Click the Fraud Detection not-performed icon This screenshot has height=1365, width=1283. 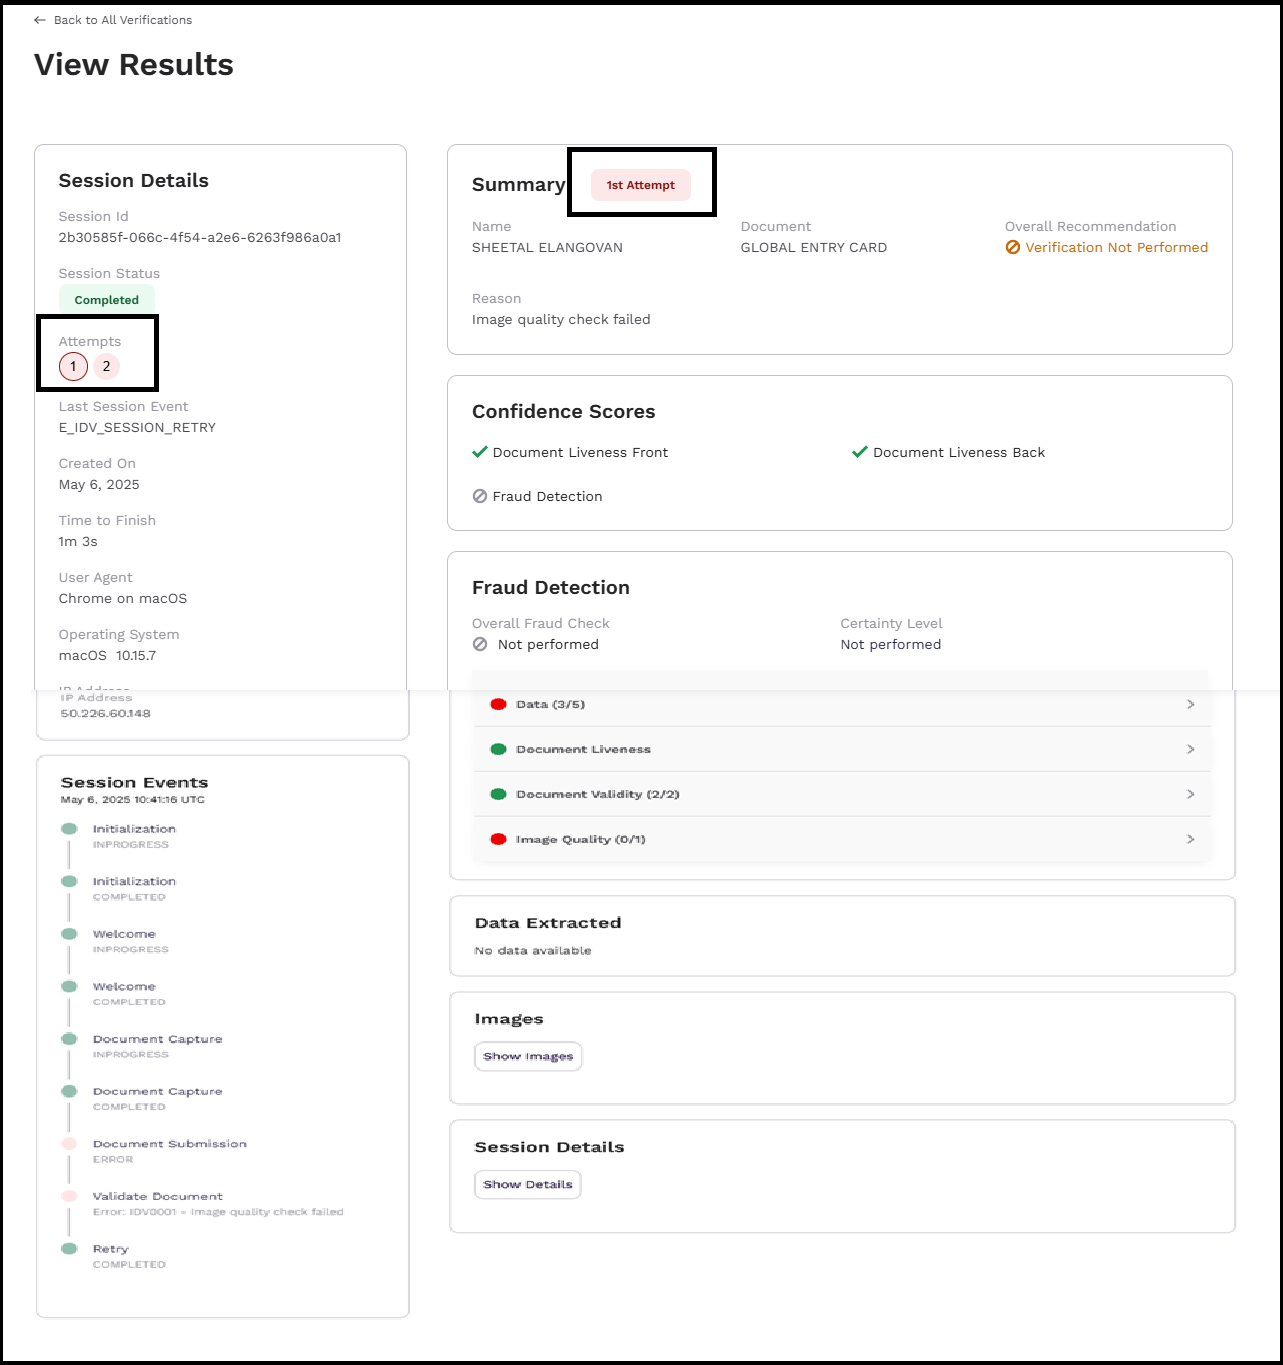click(x=480, y=496)
